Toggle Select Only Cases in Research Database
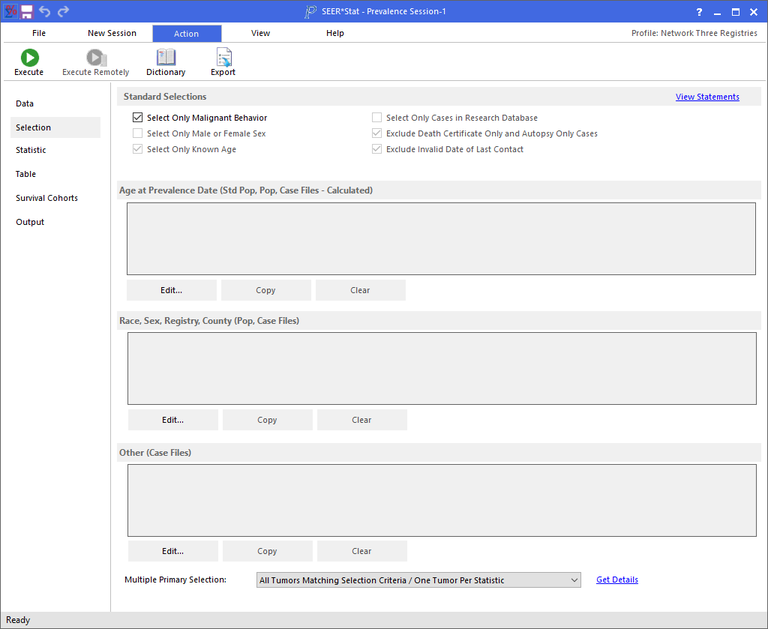768x629 pixels. (x=377, y=118)
